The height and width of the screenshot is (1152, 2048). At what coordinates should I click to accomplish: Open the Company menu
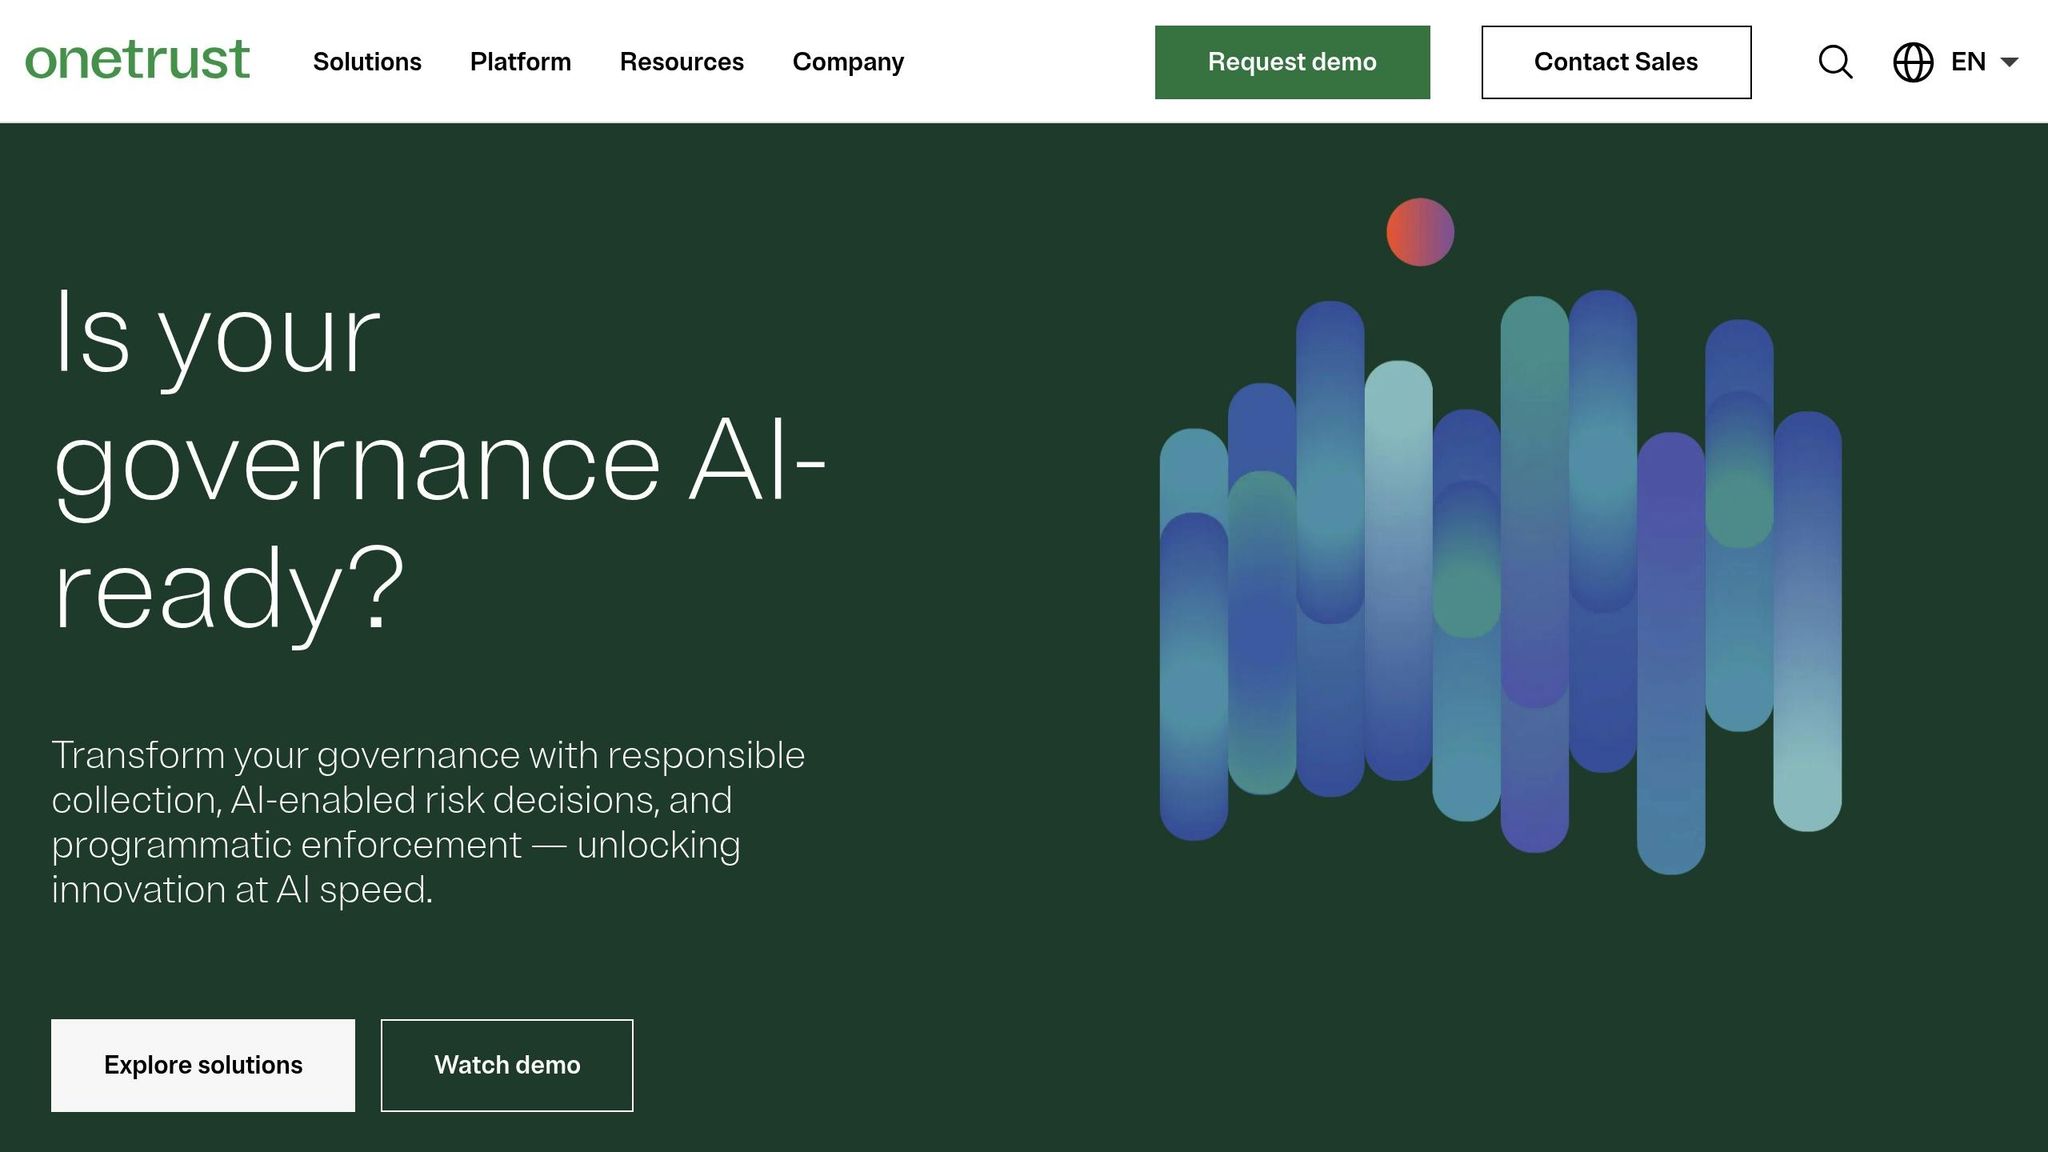848,62
